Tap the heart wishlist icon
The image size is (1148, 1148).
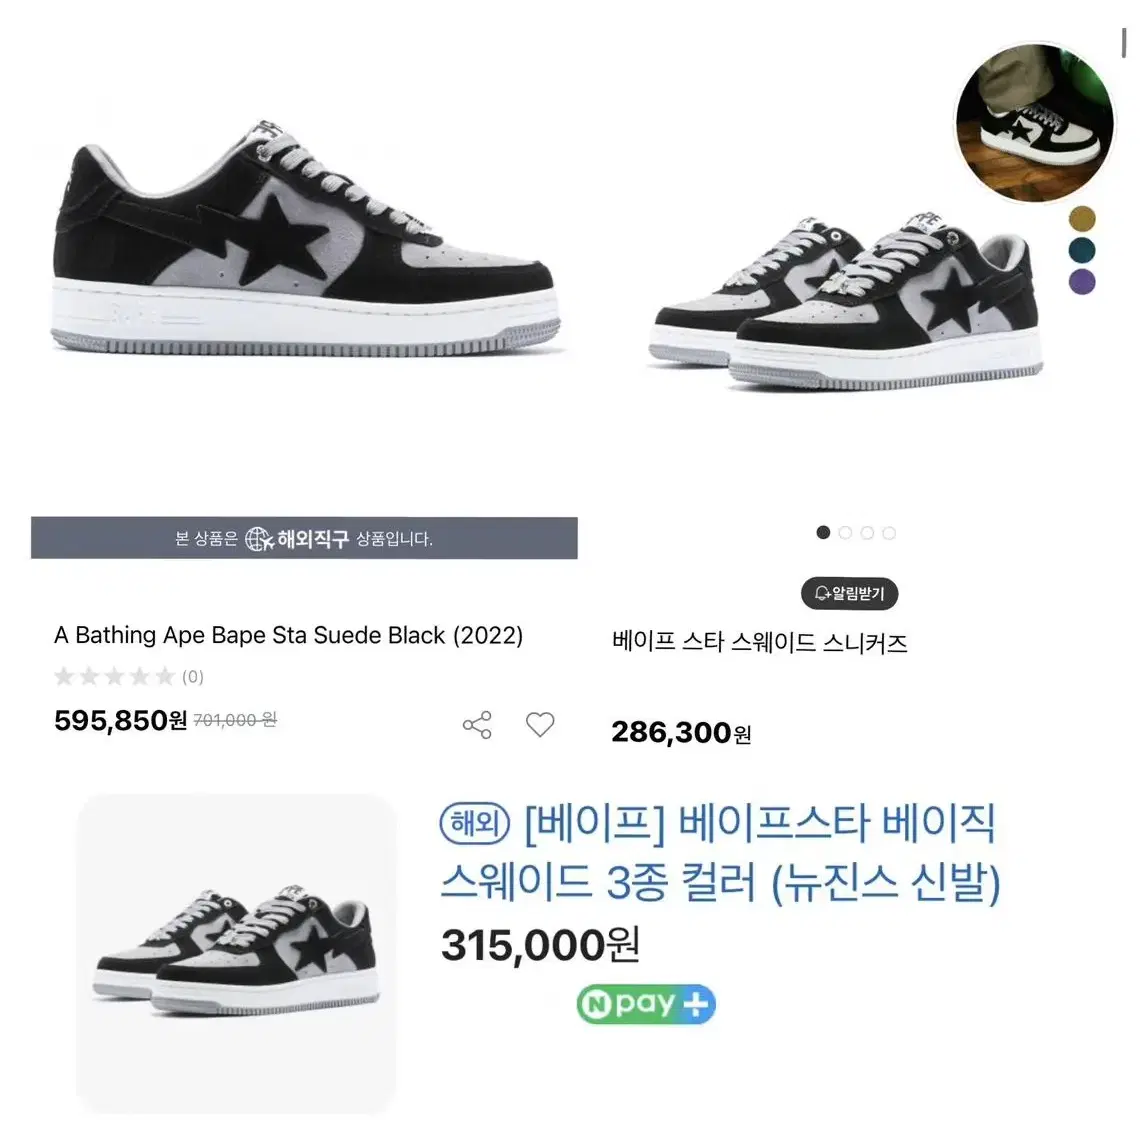point(540,724)
